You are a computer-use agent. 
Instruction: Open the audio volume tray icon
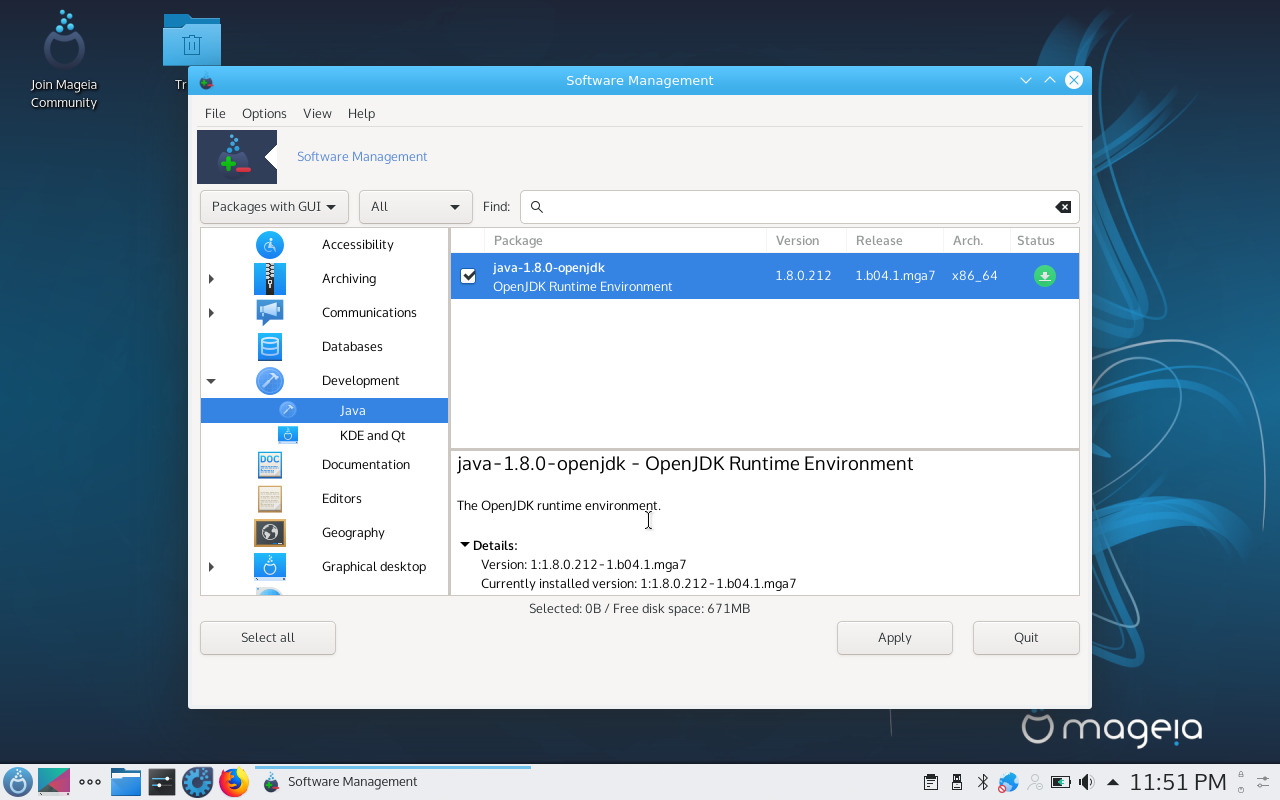pos(1086,782)
